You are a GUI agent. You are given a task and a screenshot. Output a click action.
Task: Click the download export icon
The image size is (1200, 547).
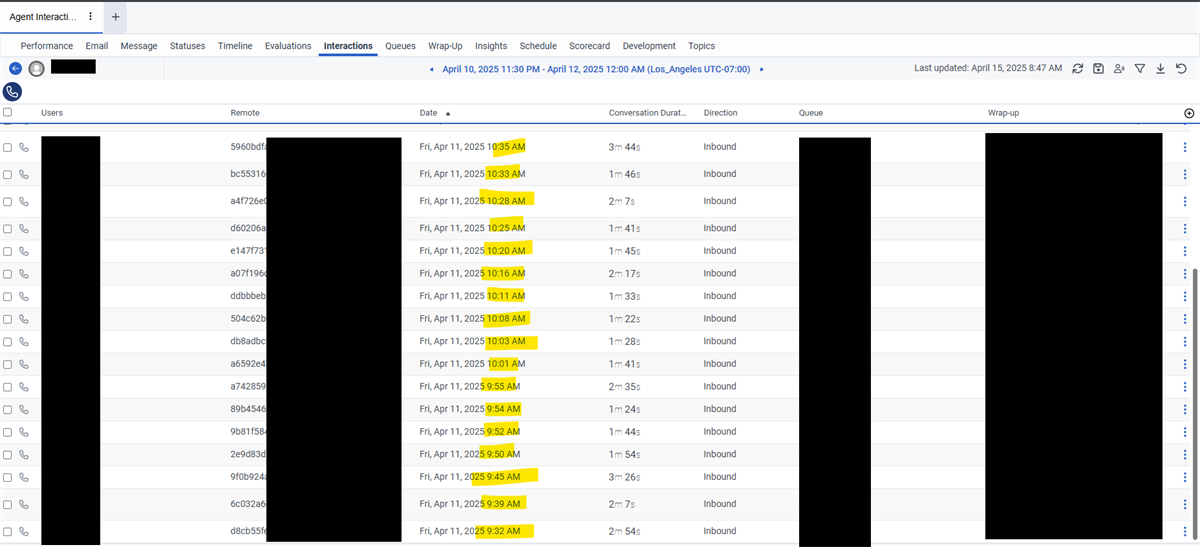coord(1160,68)
